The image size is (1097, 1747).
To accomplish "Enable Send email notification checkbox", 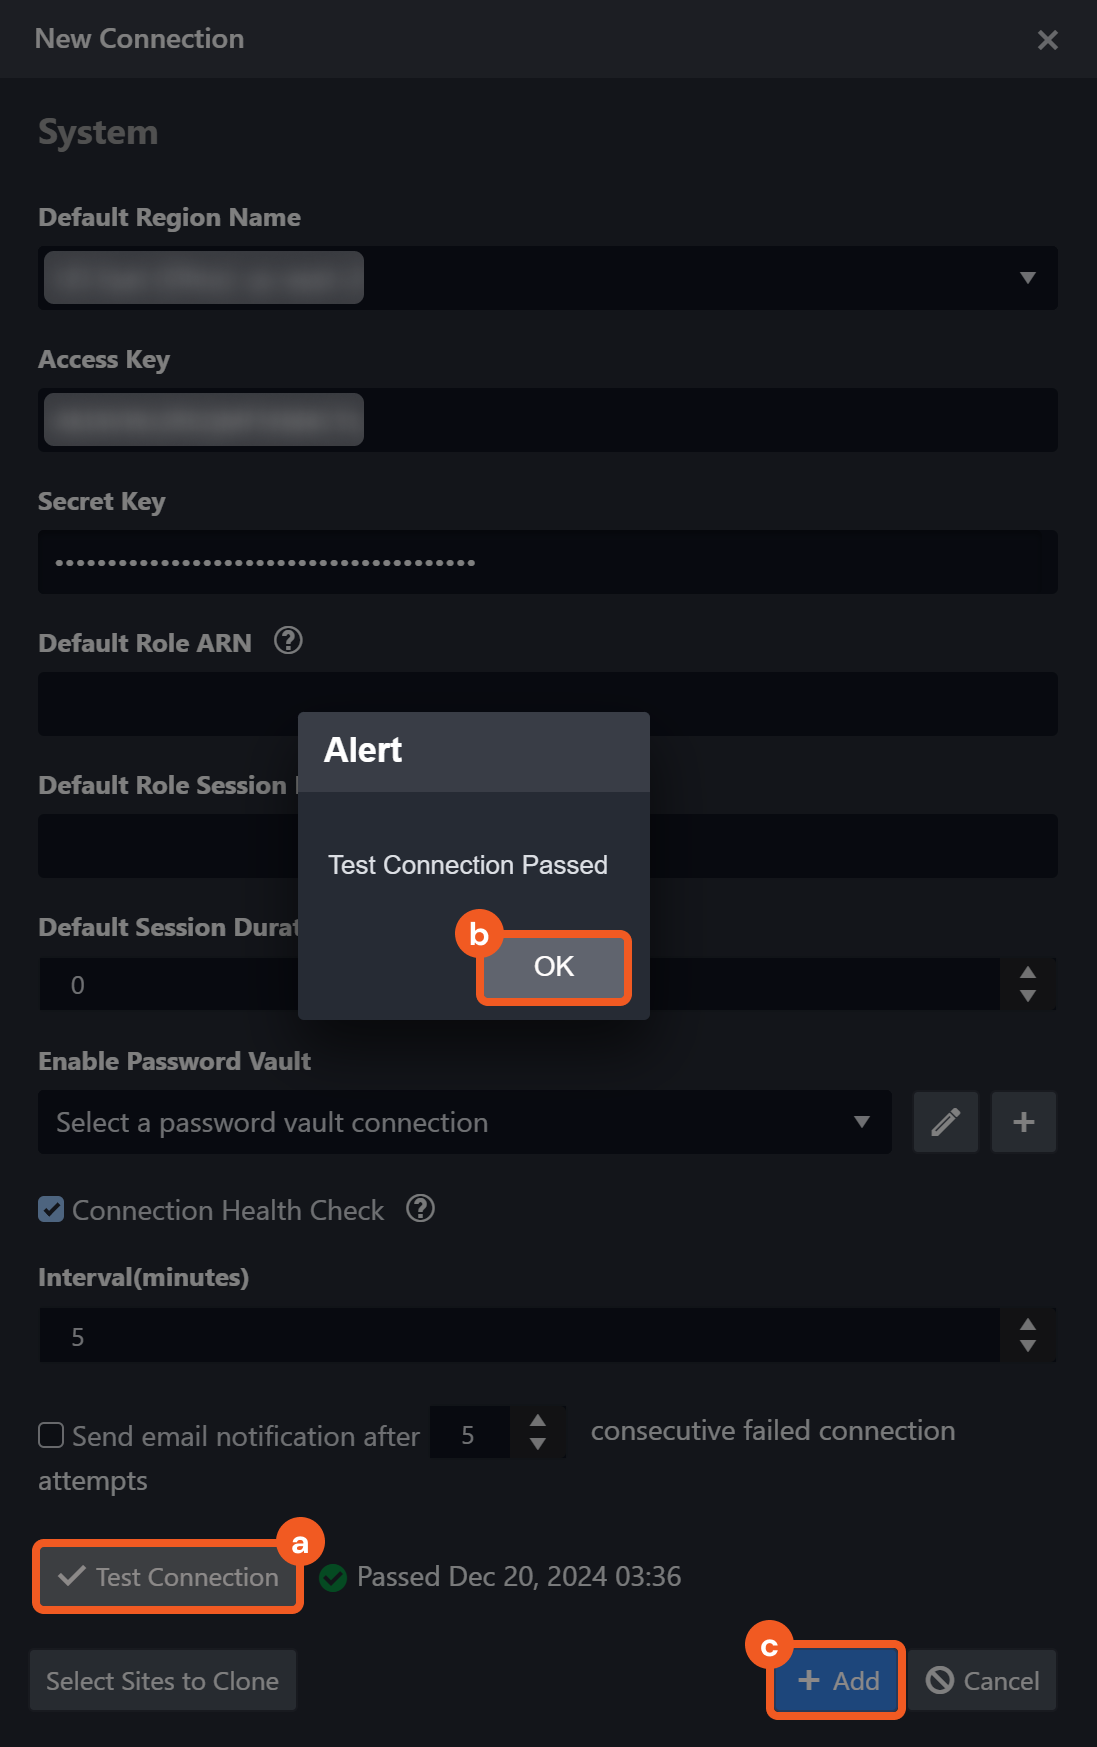I will point(51,1436).
